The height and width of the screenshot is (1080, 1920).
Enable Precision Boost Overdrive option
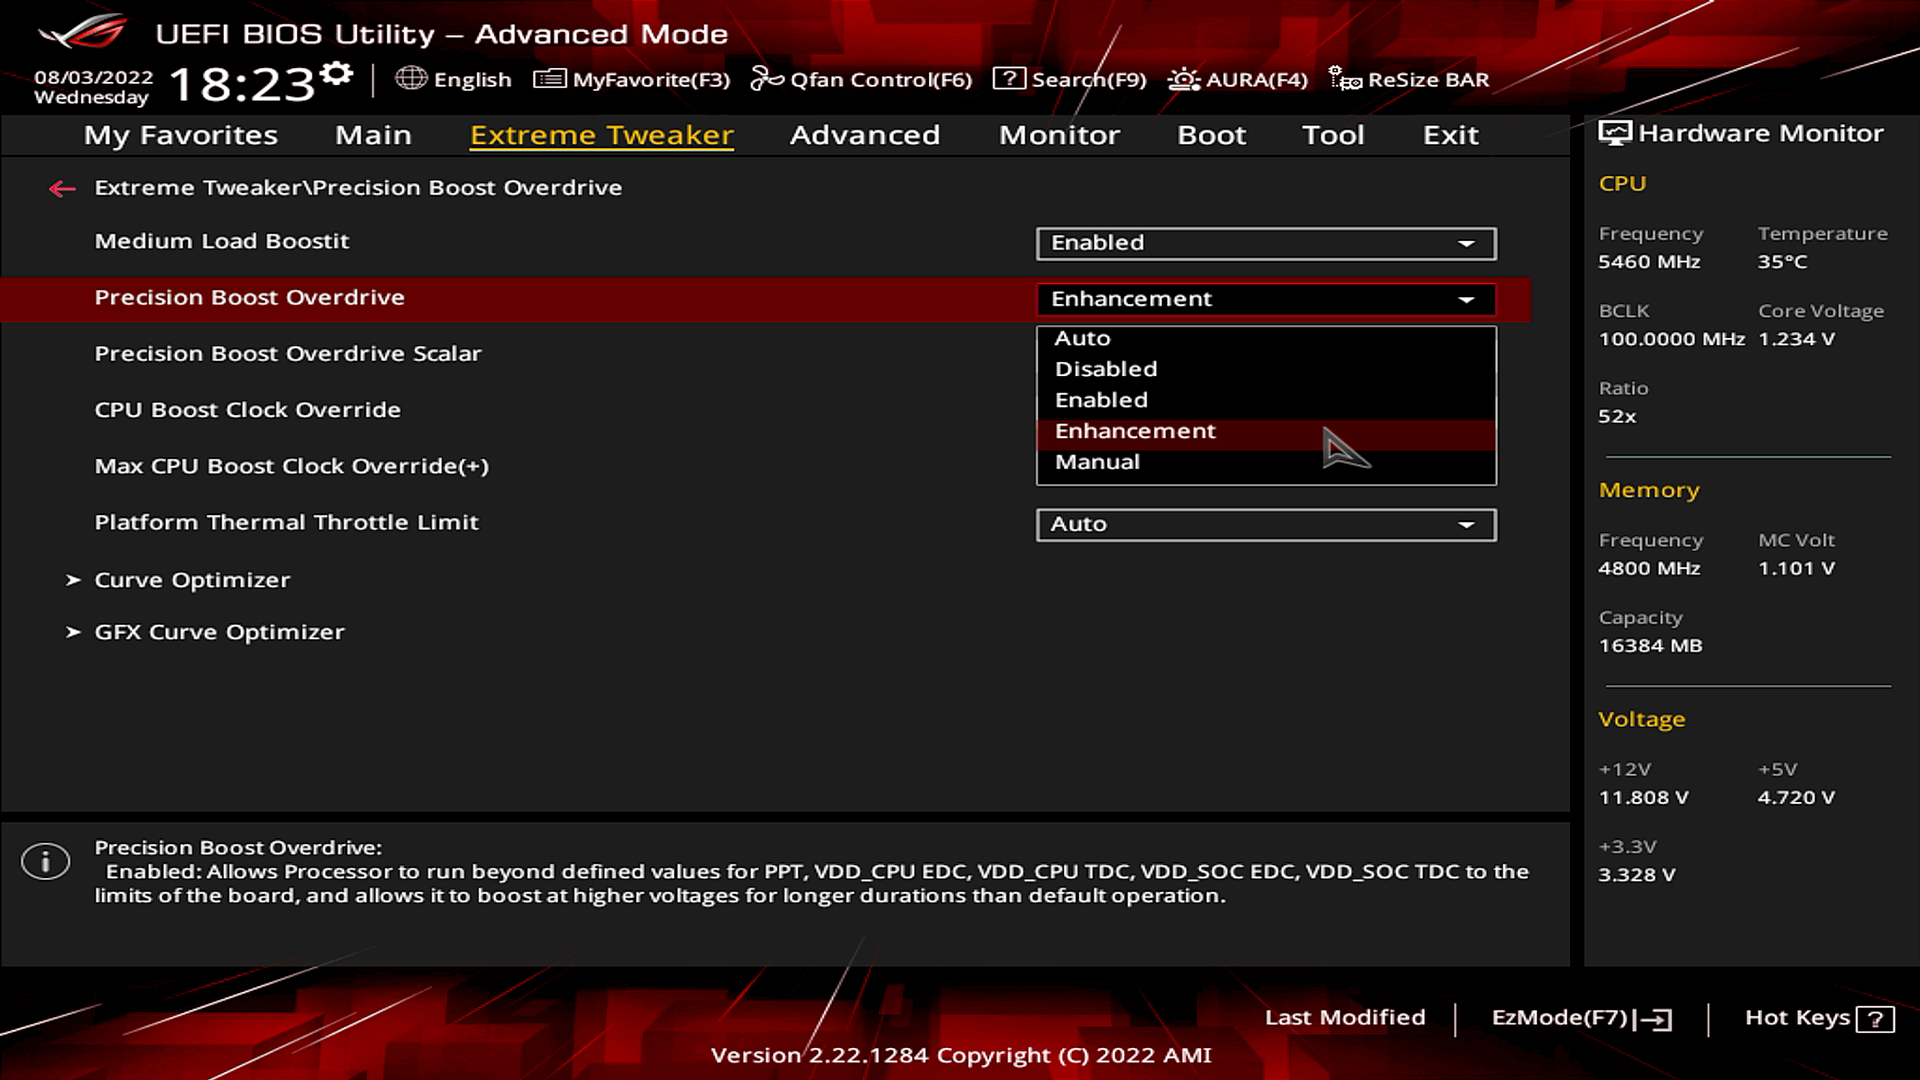1101,398
